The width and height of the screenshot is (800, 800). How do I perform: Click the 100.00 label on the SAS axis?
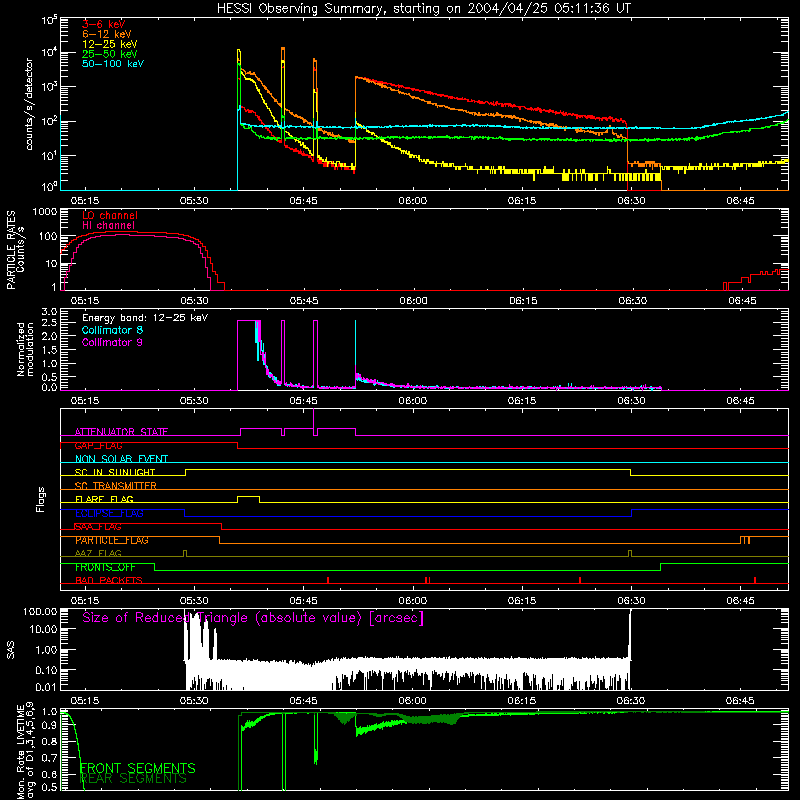(x=40, y=611)
